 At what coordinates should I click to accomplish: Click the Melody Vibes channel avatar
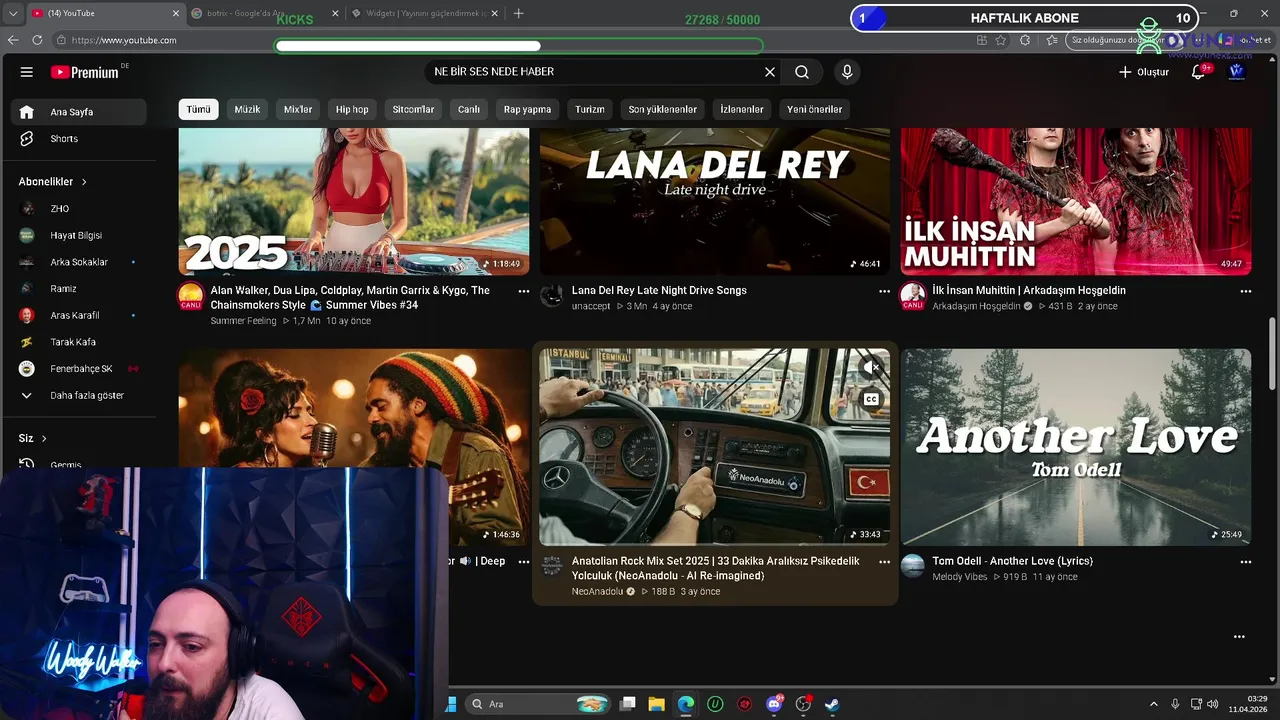coord(912,566)
